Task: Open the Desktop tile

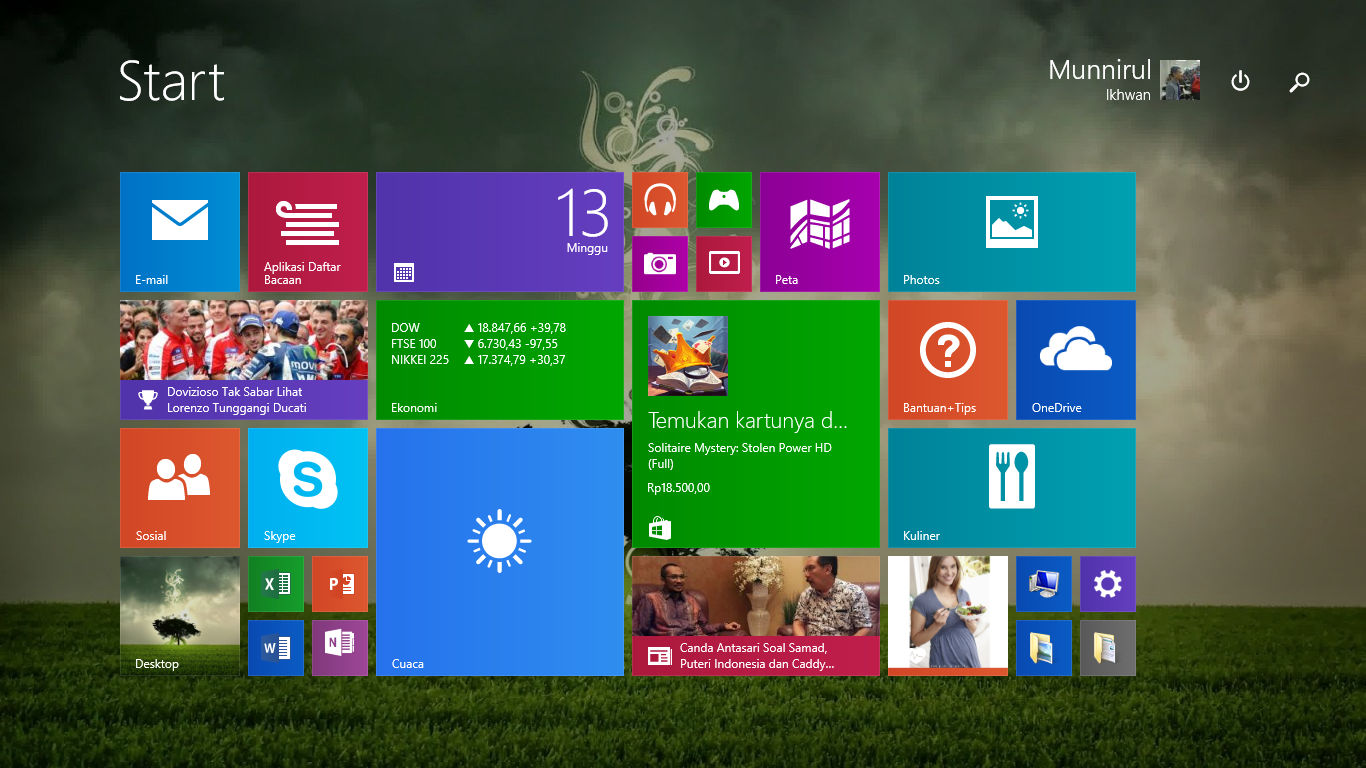Action: pos(180,616)
